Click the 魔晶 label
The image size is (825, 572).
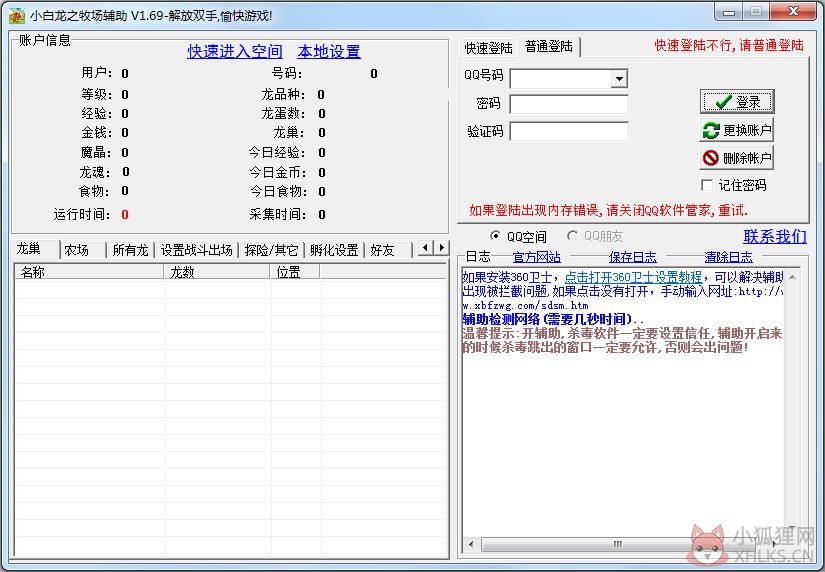tap(96, 153)
